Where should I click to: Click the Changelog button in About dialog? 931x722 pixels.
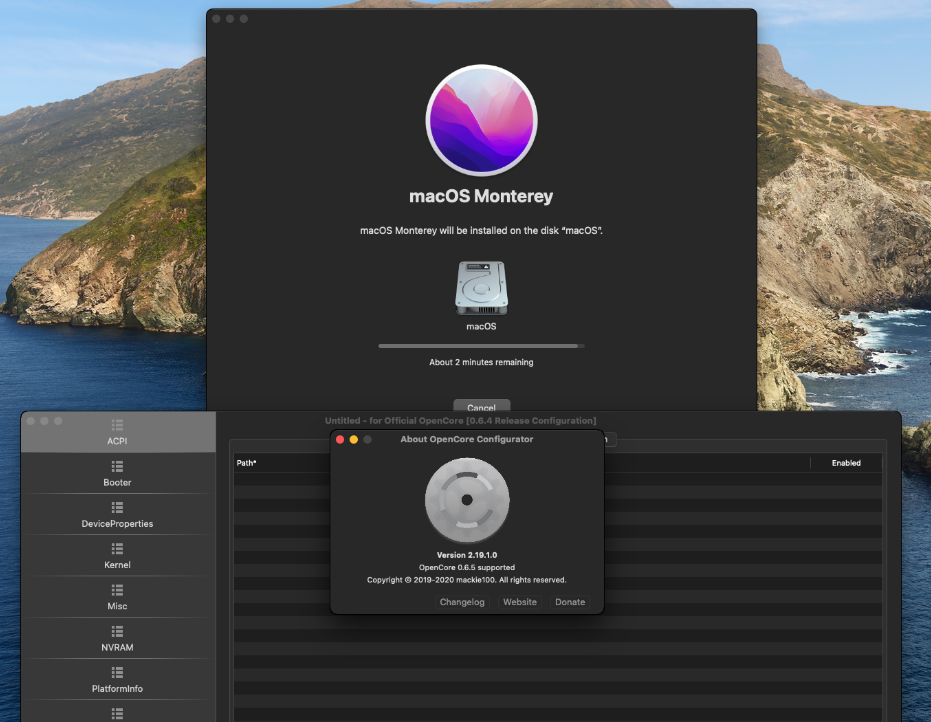(x=462, y=602)
